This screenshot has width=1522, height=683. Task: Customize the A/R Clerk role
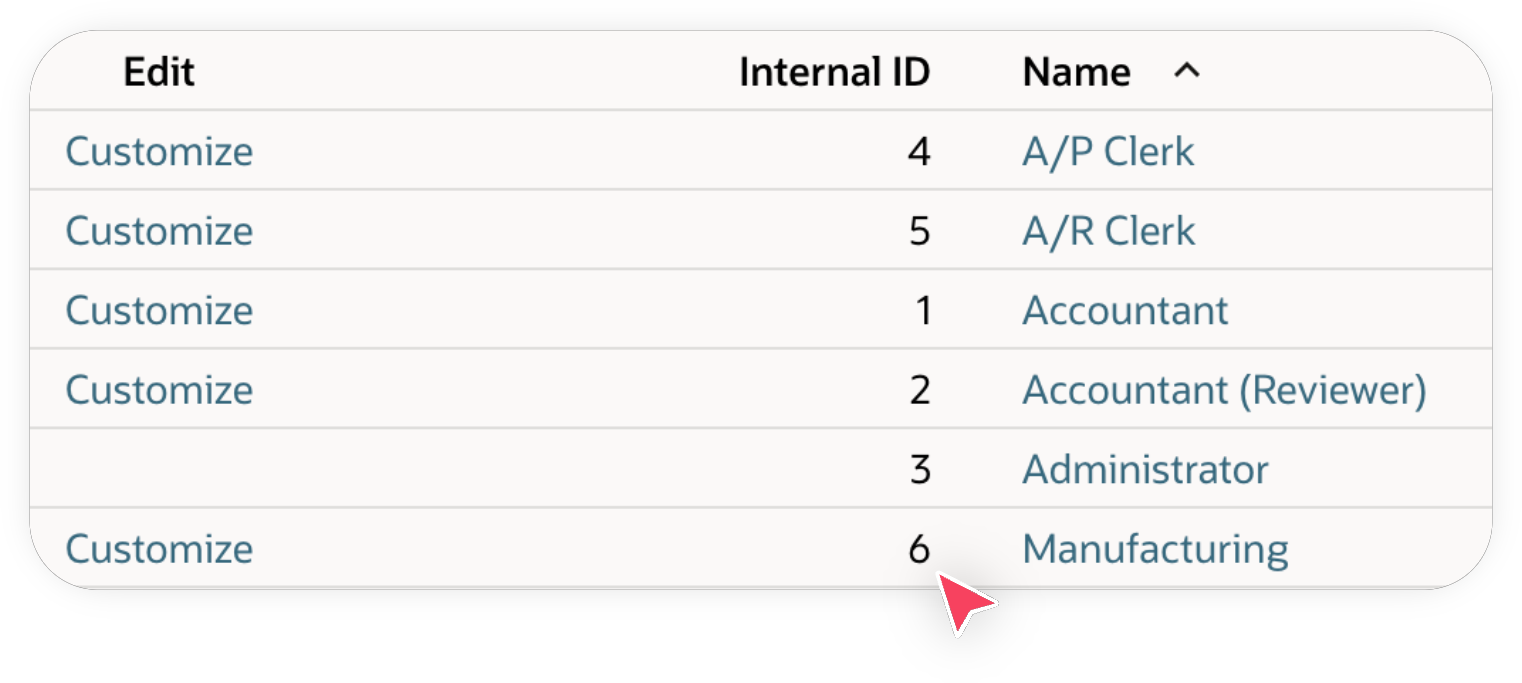[159, 230]
